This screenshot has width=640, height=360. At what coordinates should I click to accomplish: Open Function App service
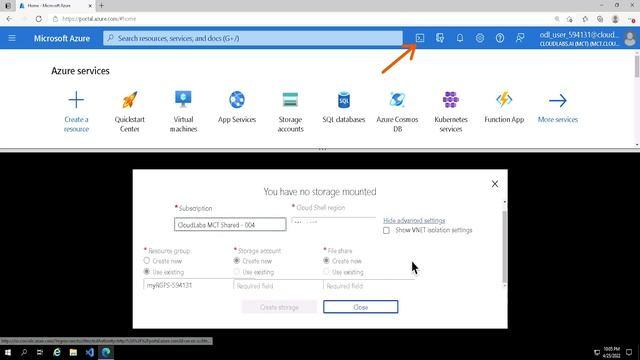tap(504, 107)
